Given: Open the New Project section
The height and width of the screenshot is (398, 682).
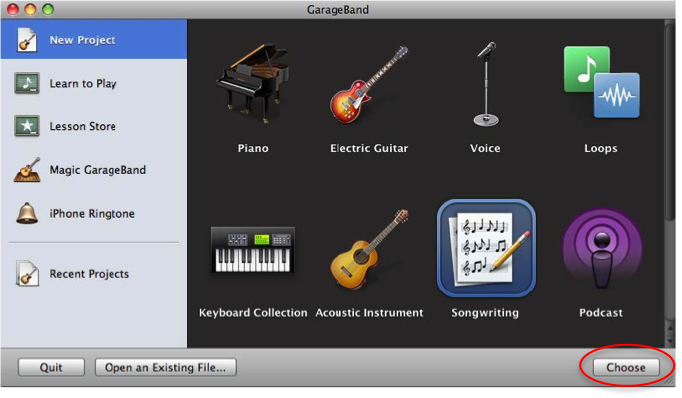Looking at the screenshot, I should tap(94, 39).
